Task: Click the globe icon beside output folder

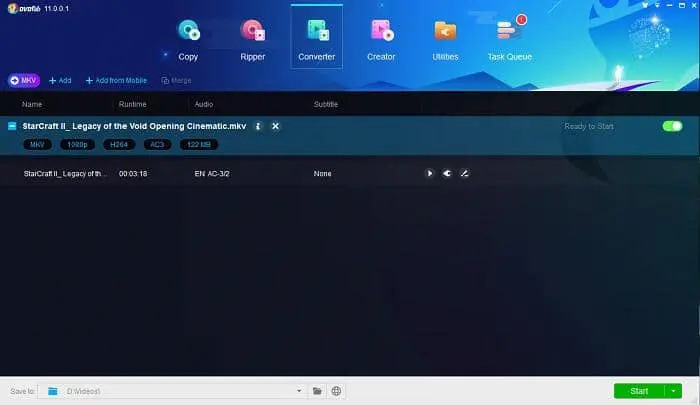Action: click(337, 391)
